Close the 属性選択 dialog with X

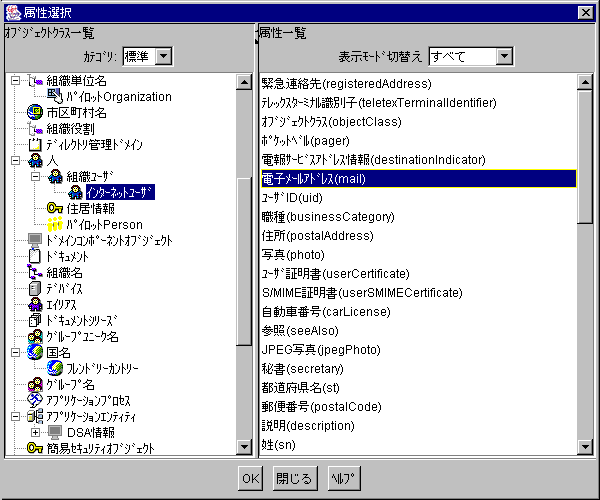click(x=585, y=13)
